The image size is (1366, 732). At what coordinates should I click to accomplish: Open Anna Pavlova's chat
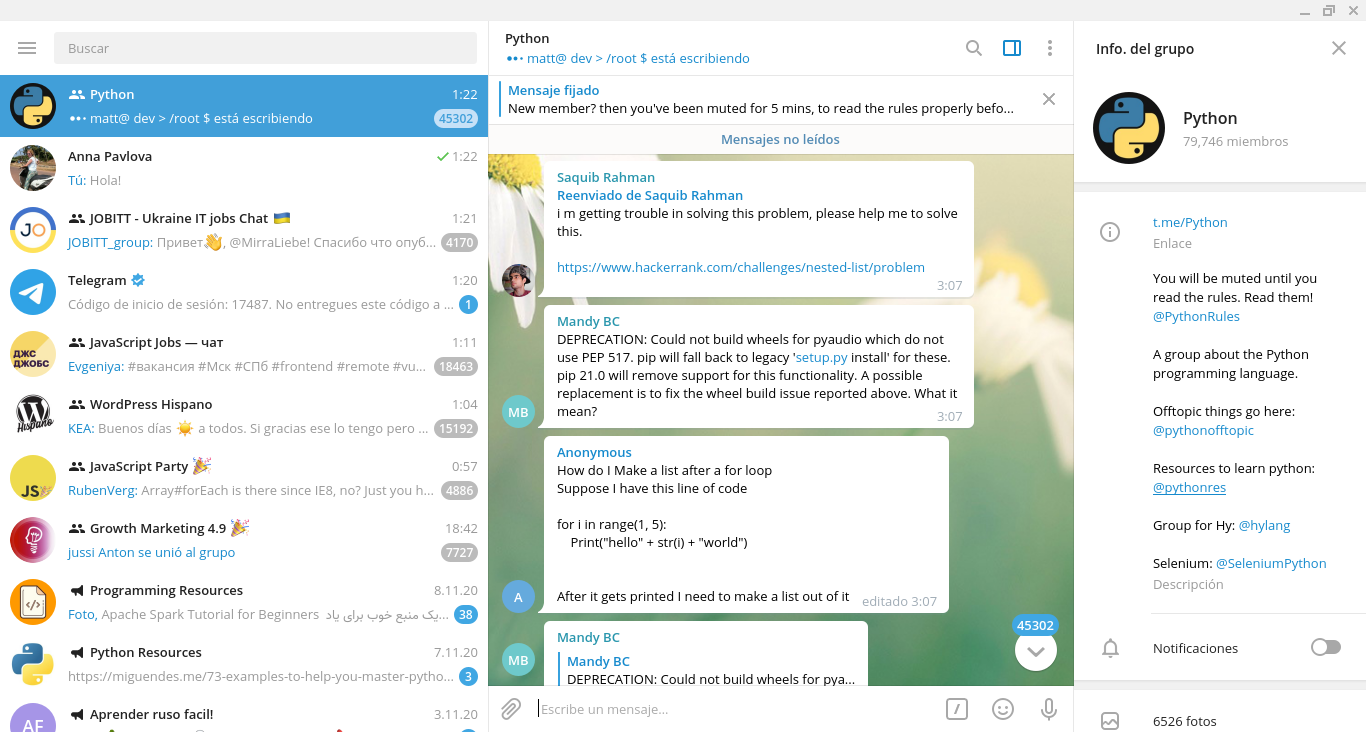(x=244, y=168)
